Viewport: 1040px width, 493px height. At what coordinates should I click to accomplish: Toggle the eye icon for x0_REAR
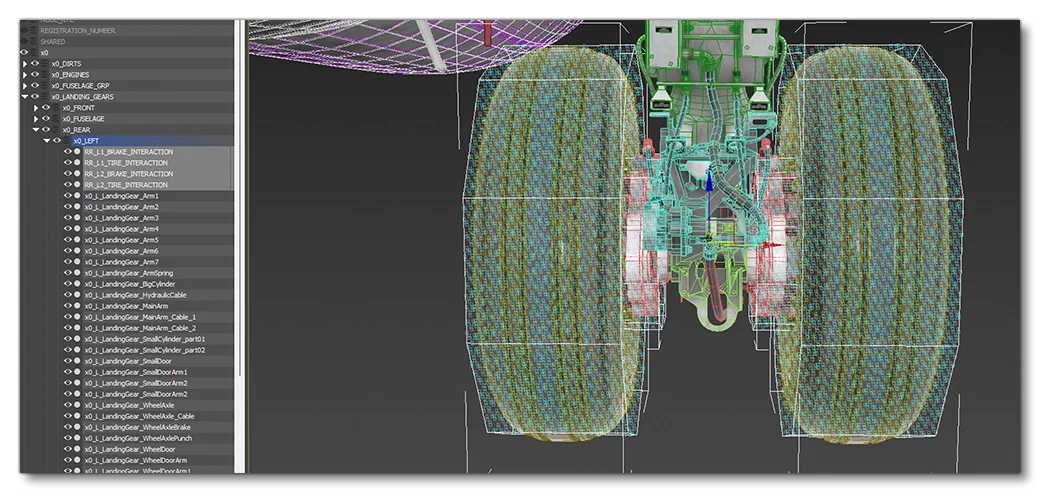click(46, 129)
